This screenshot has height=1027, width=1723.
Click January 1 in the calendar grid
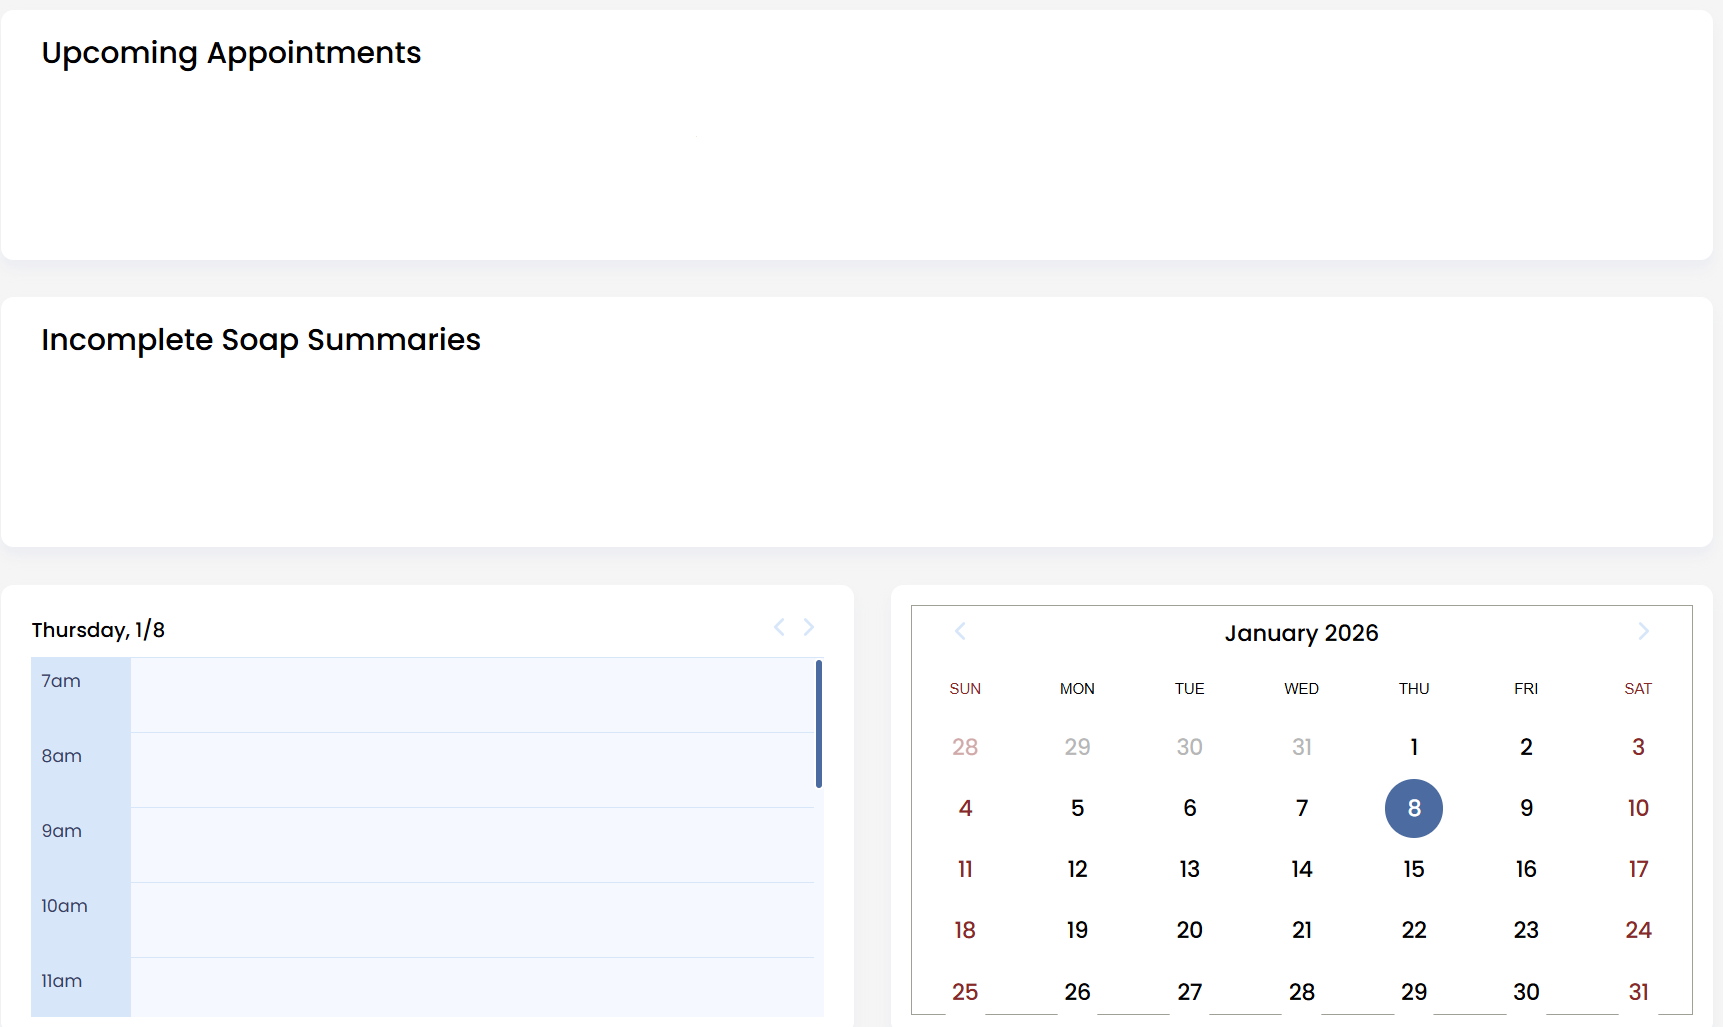pos(1413,746)
